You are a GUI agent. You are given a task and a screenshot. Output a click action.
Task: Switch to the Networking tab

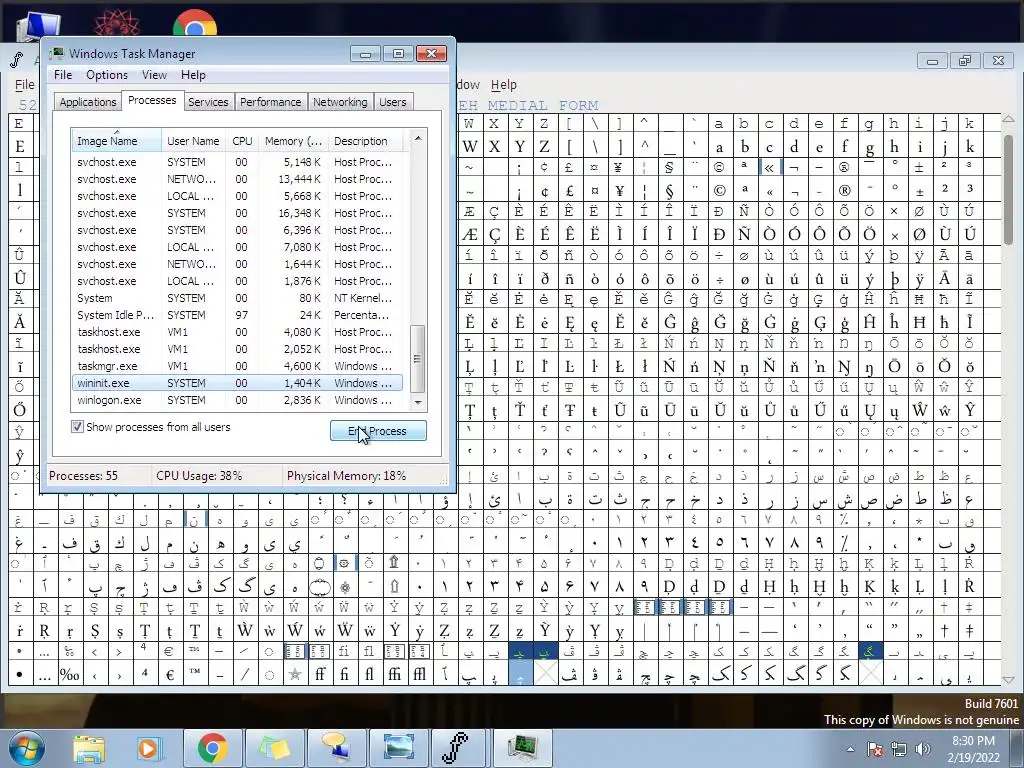pos(340,102)
